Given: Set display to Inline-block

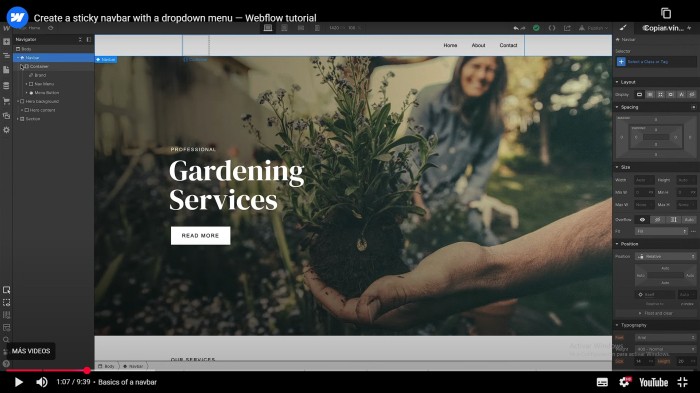Looking at the screenshot, I should point(671,95).
